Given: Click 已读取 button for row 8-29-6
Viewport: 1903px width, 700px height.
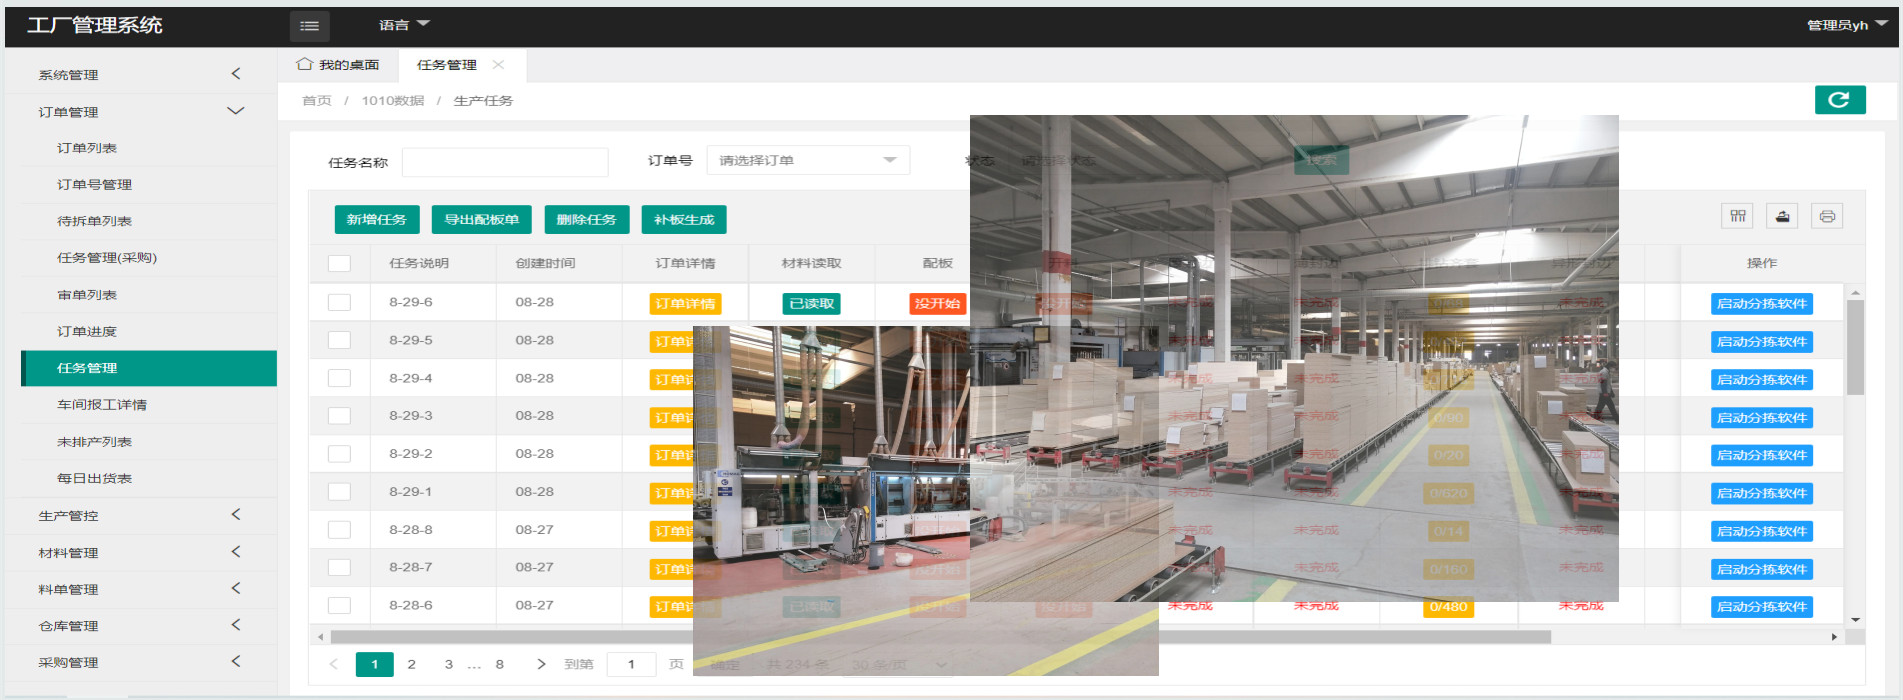Looking at the screenshot, I should click(x=811, y=304).
